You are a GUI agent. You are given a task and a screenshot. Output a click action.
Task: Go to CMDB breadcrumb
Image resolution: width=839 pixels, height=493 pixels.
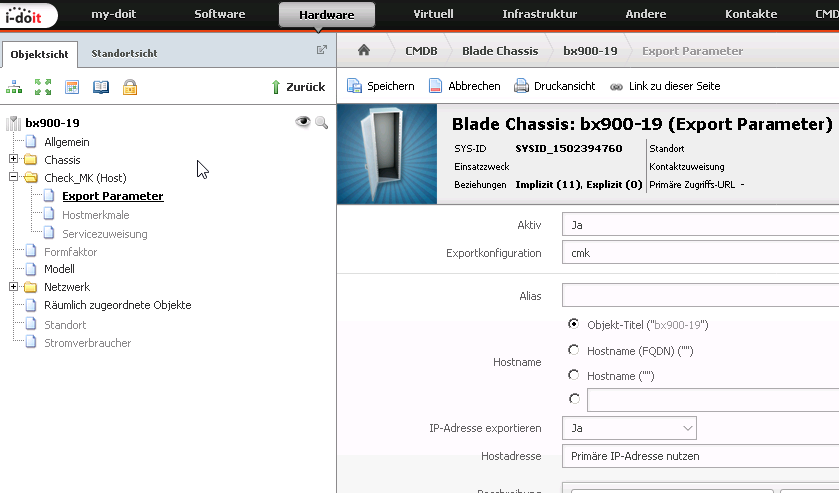click(x=421, y=51)
